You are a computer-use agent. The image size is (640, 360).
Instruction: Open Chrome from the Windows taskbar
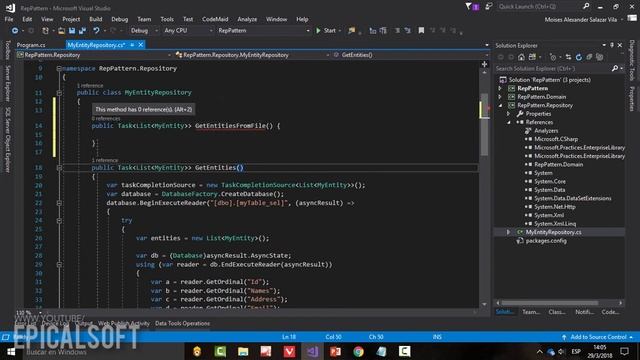358,351
